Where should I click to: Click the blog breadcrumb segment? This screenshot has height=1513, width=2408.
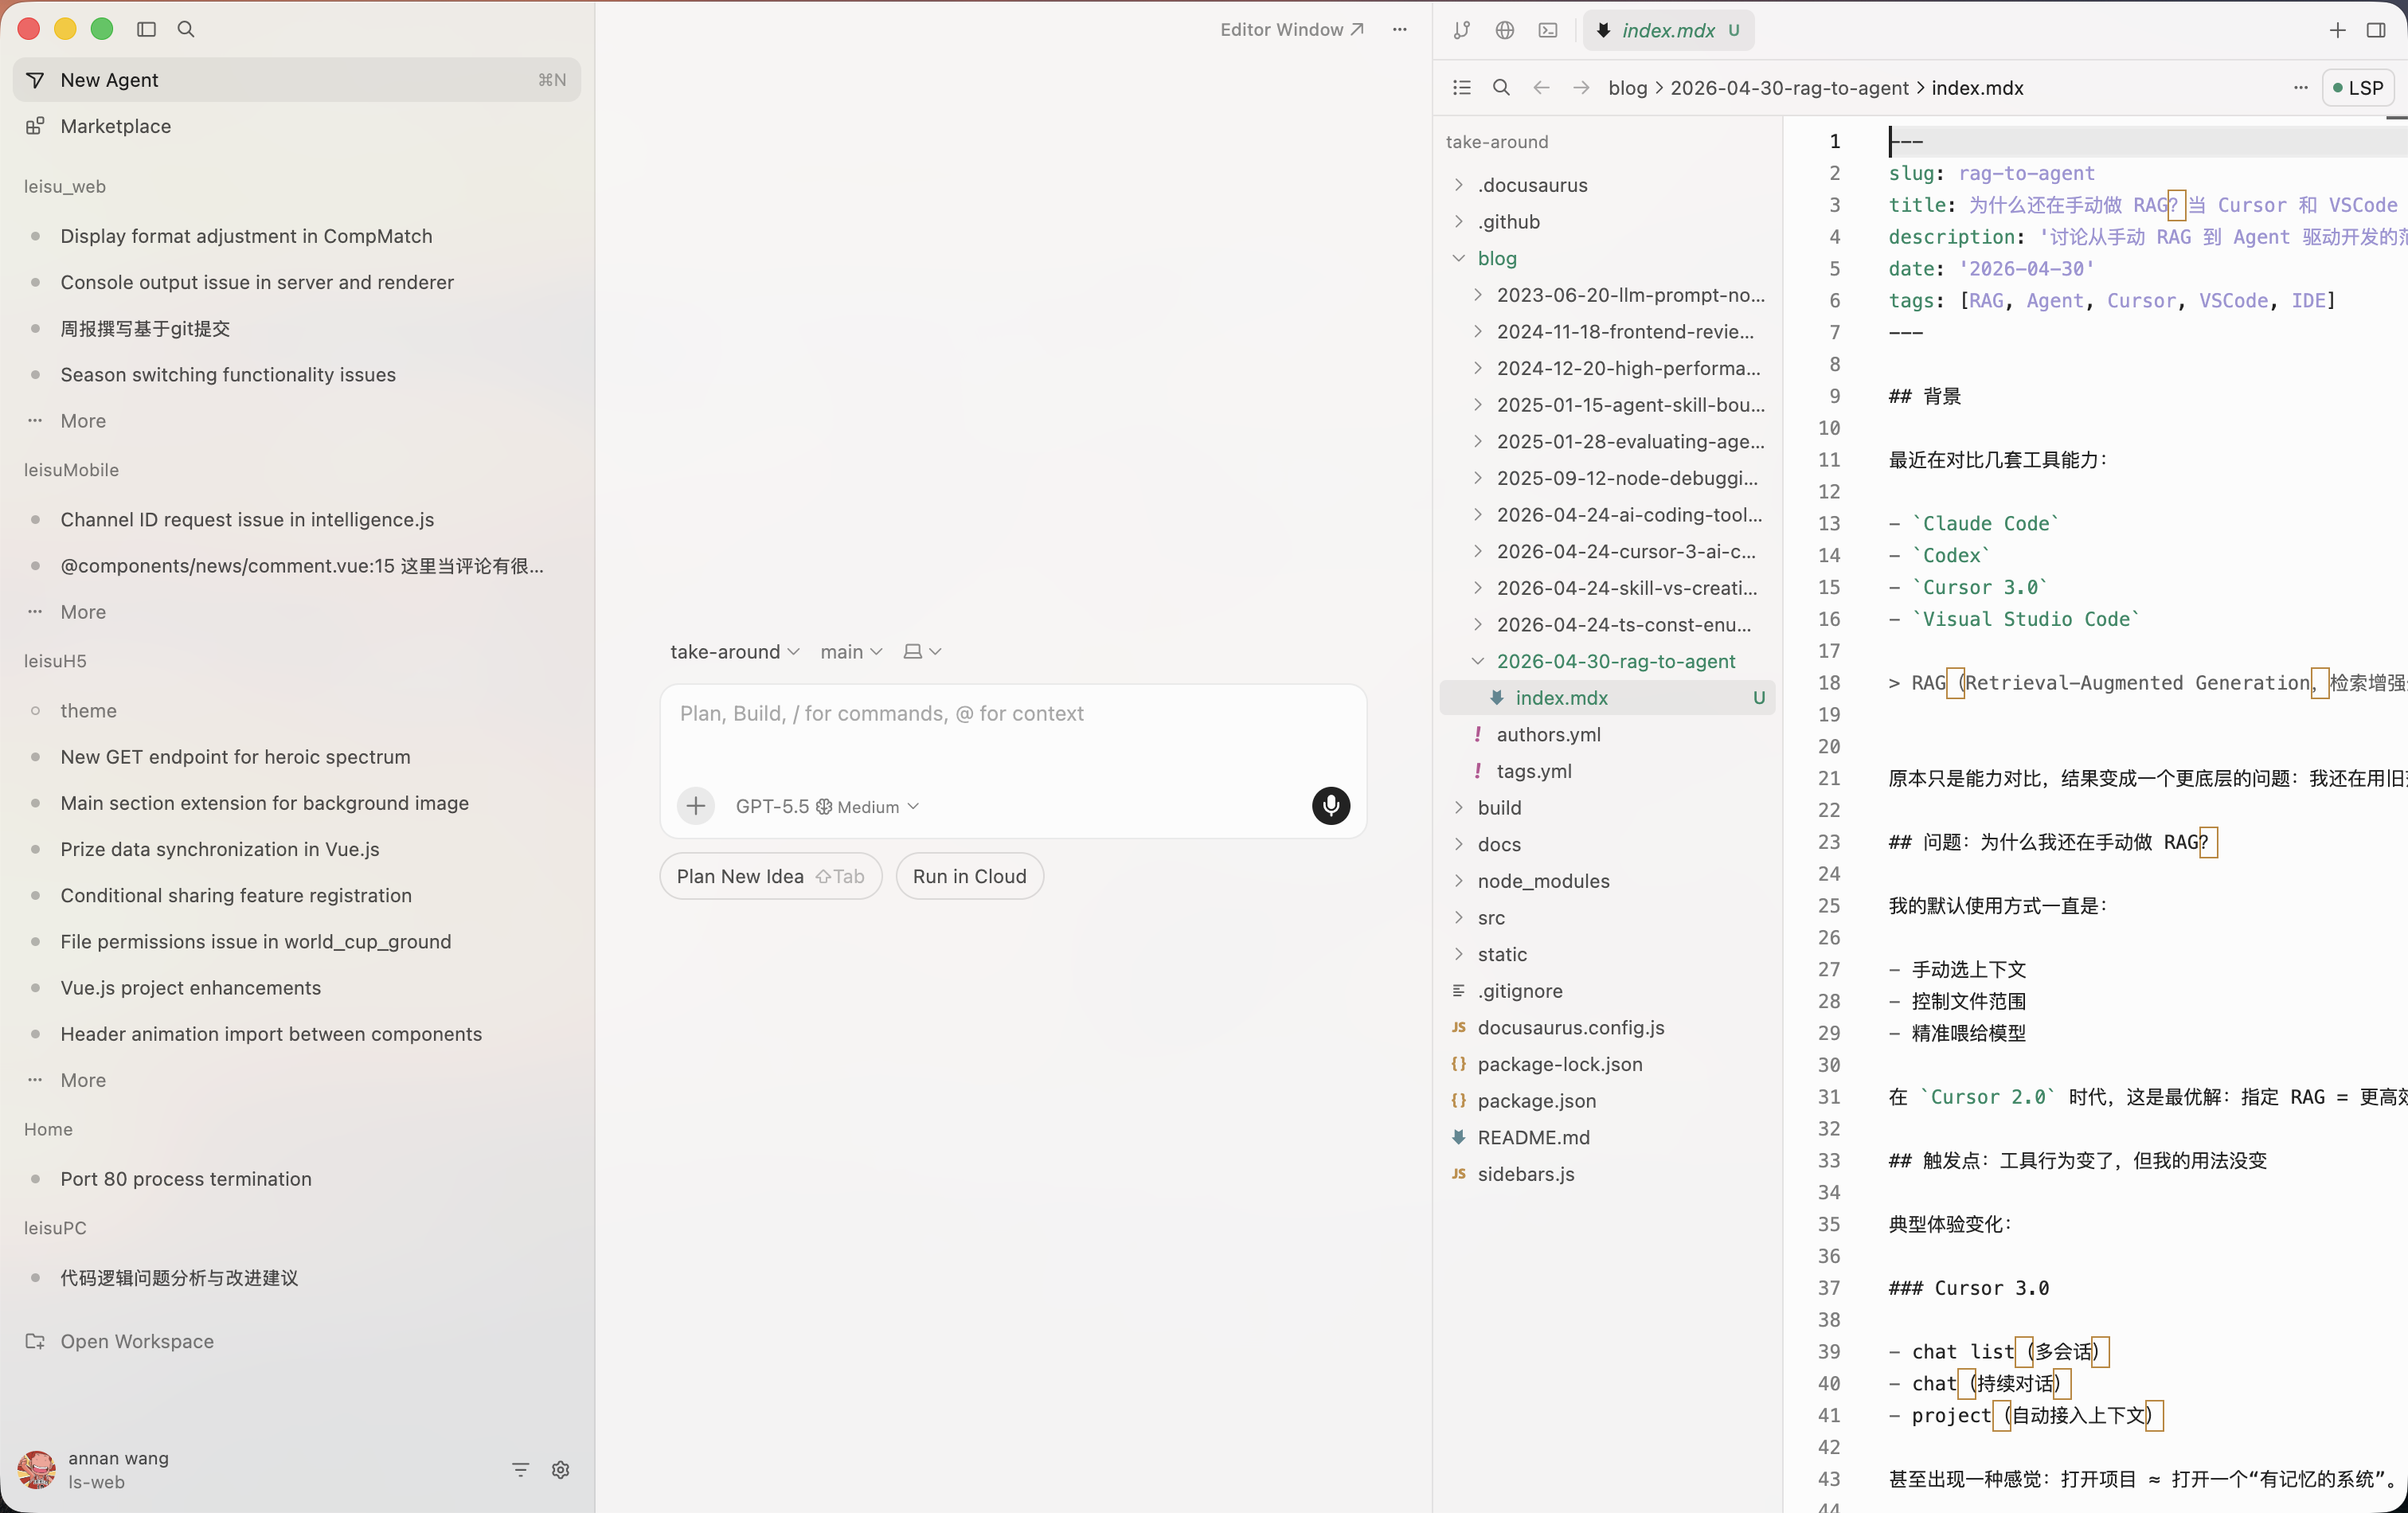point(1627,88)
